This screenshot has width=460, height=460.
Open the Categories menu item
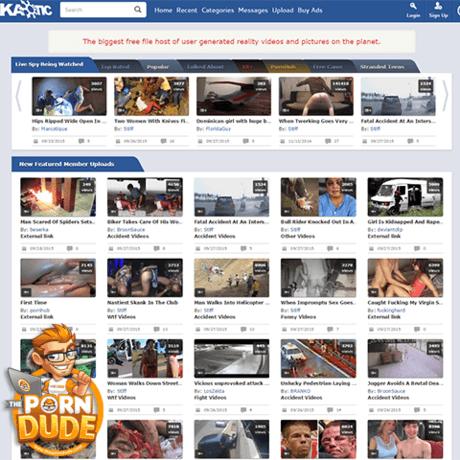(217, 10)
